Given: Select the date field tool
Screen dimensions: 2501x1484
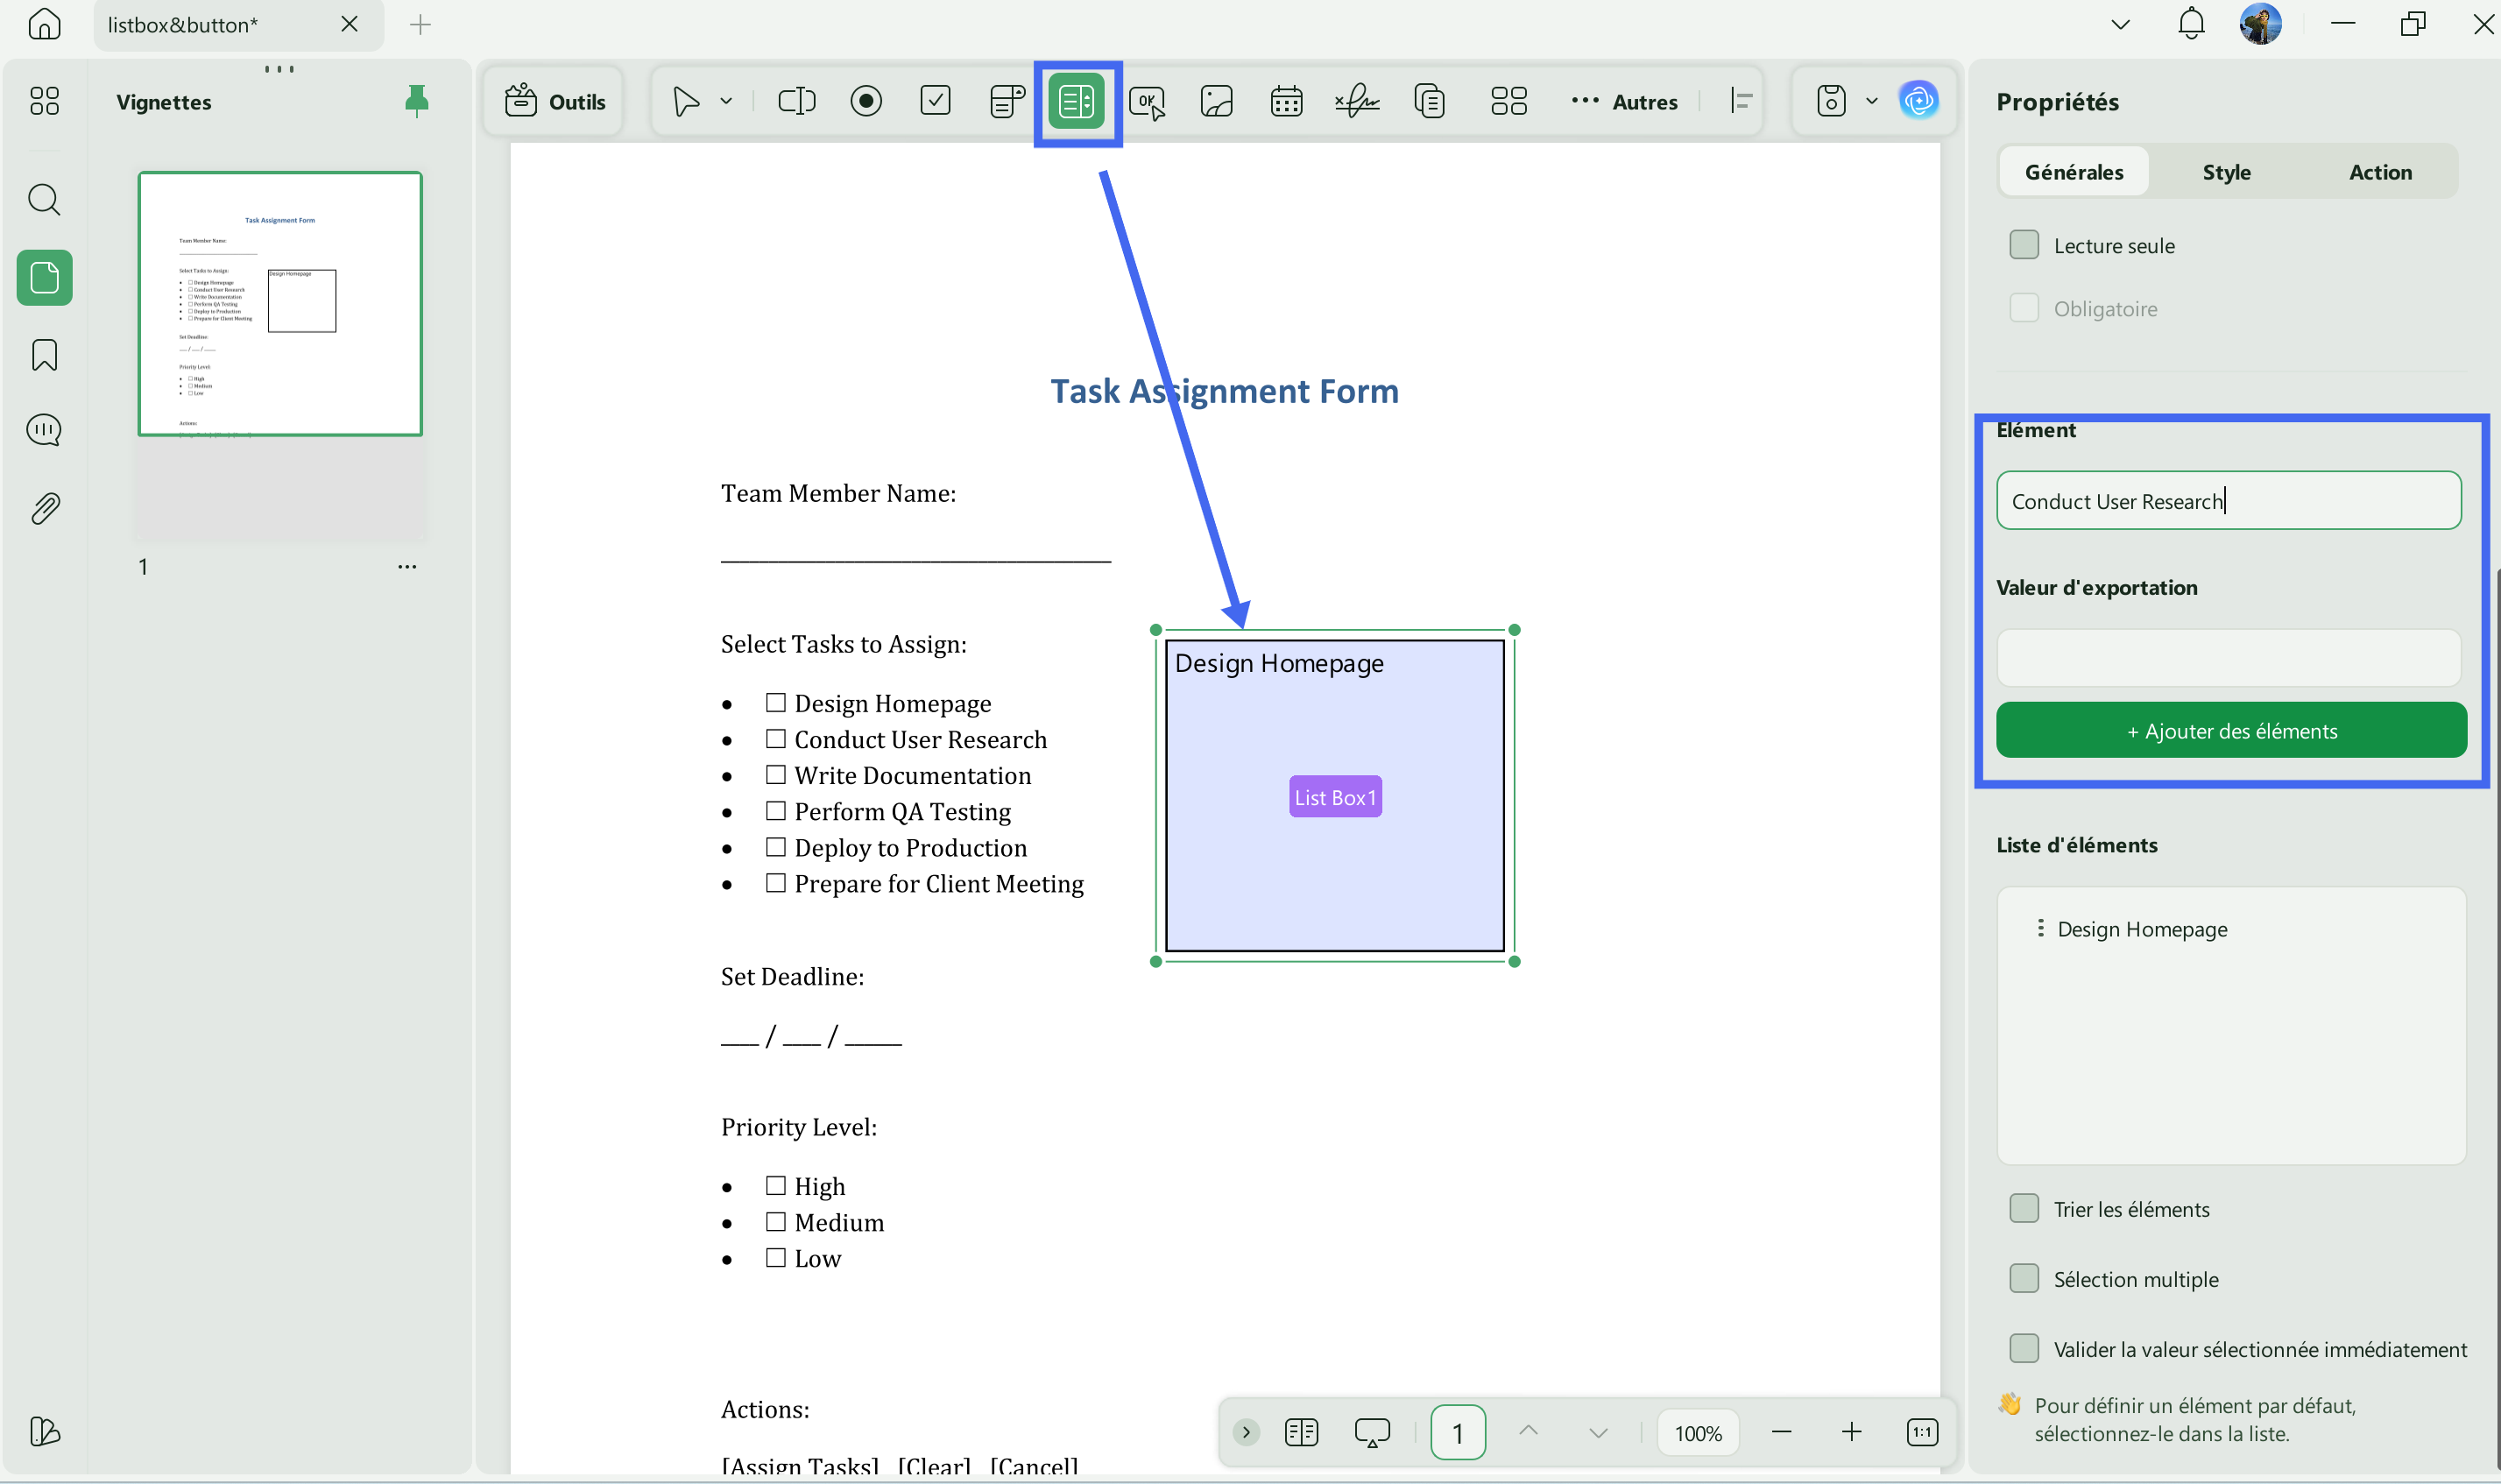Looking at the screenshot, I should pyautogui.click(x=1286, y=101).
